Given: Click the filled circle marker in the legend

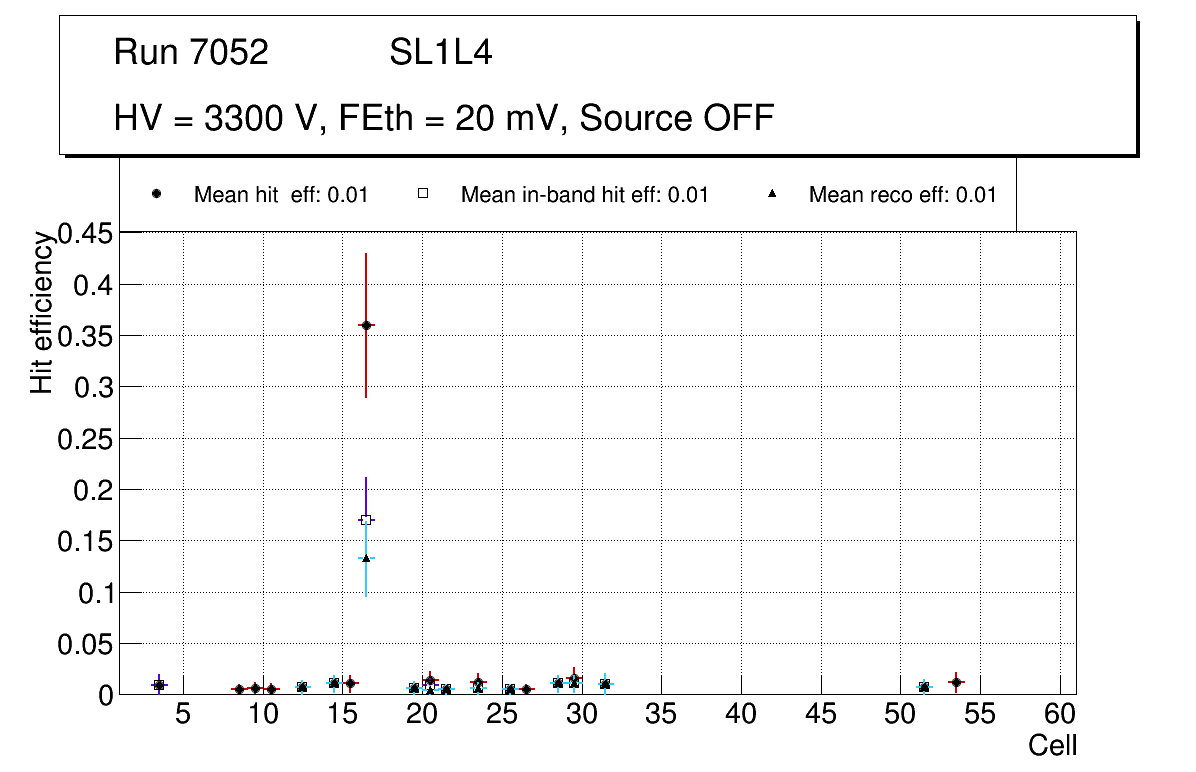Looking at the screenshot, I should click(156, 195).
